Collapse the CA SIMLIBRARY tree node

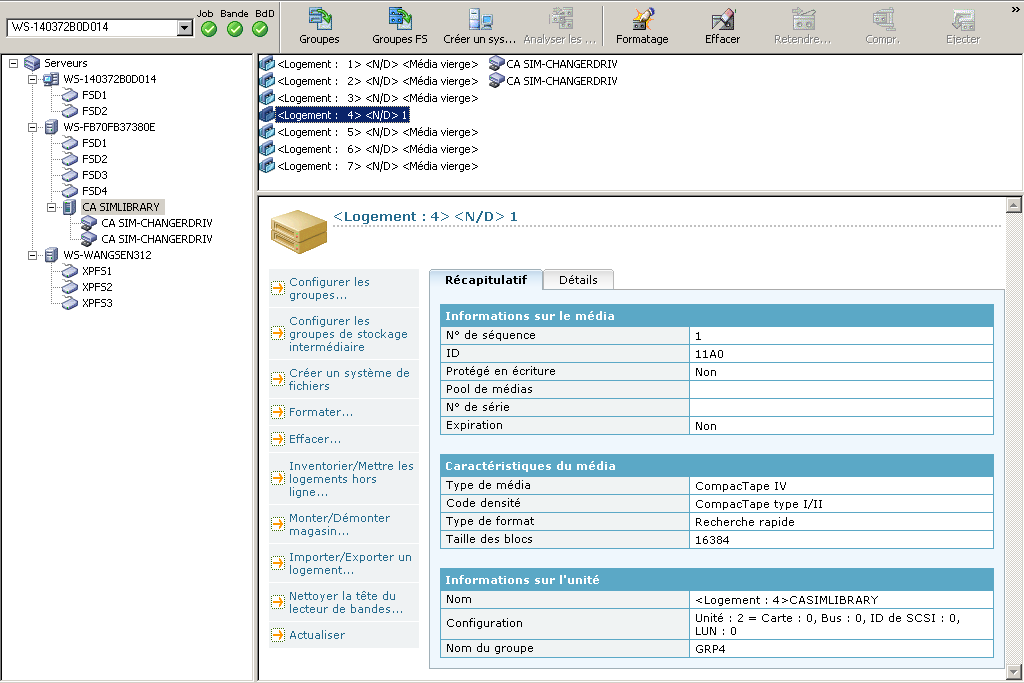click(52, 207)
